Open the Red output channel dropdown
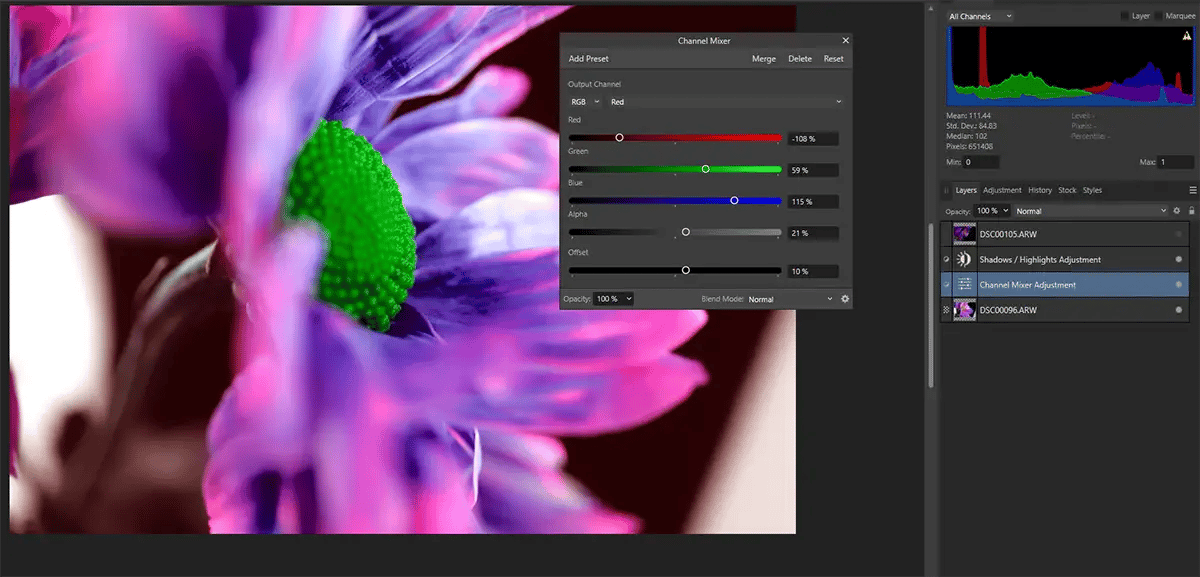The height and width of the screenshot is (577, 1200). (x=725, y=102)
